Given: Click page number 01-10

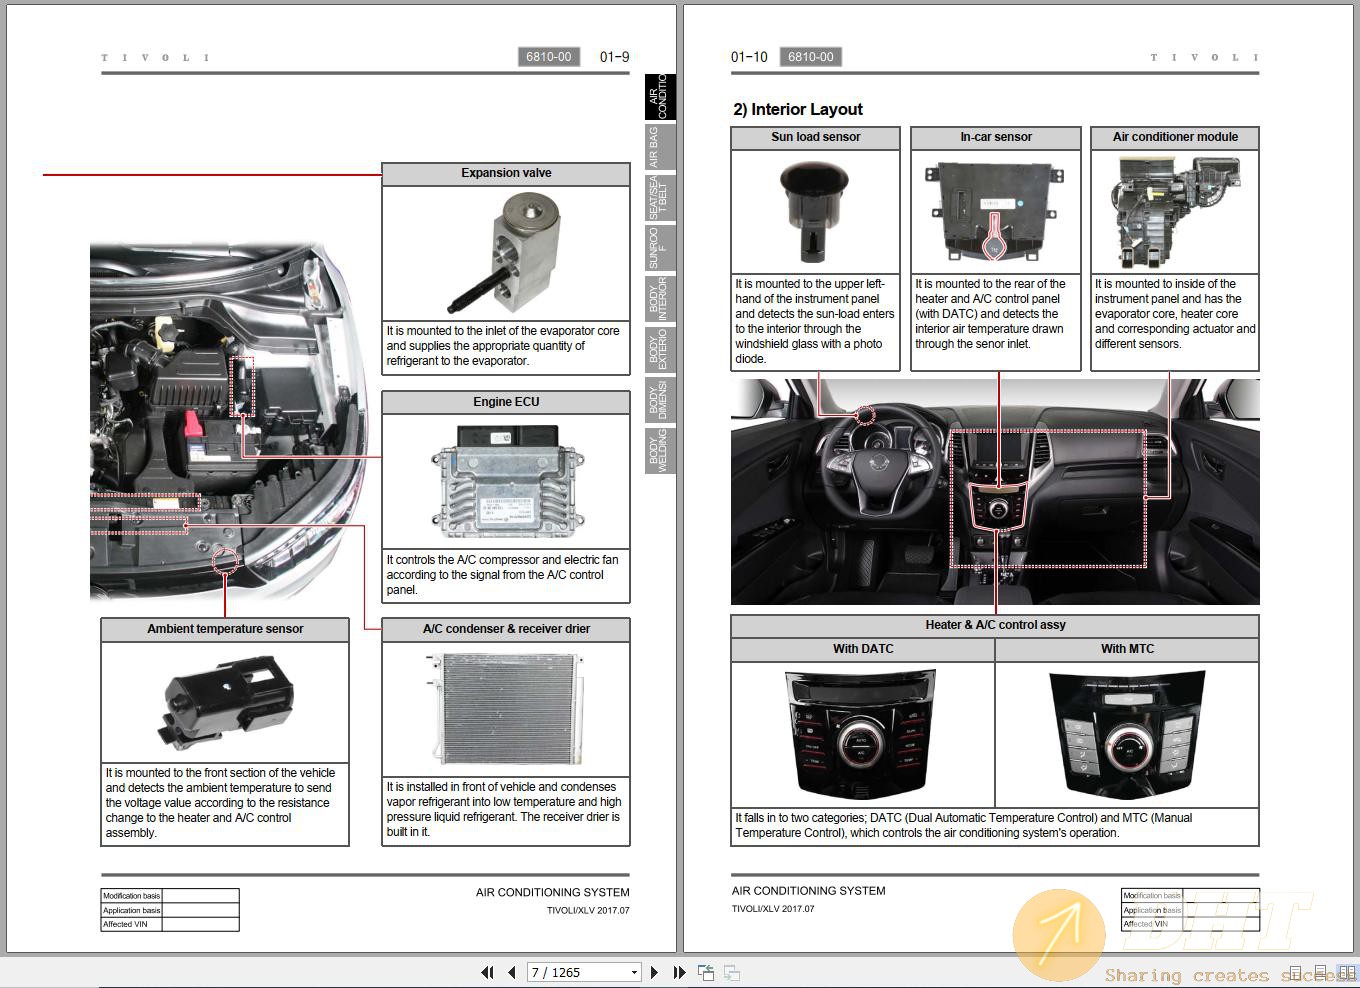Looking at the screenshot, I should click(749, 57).
